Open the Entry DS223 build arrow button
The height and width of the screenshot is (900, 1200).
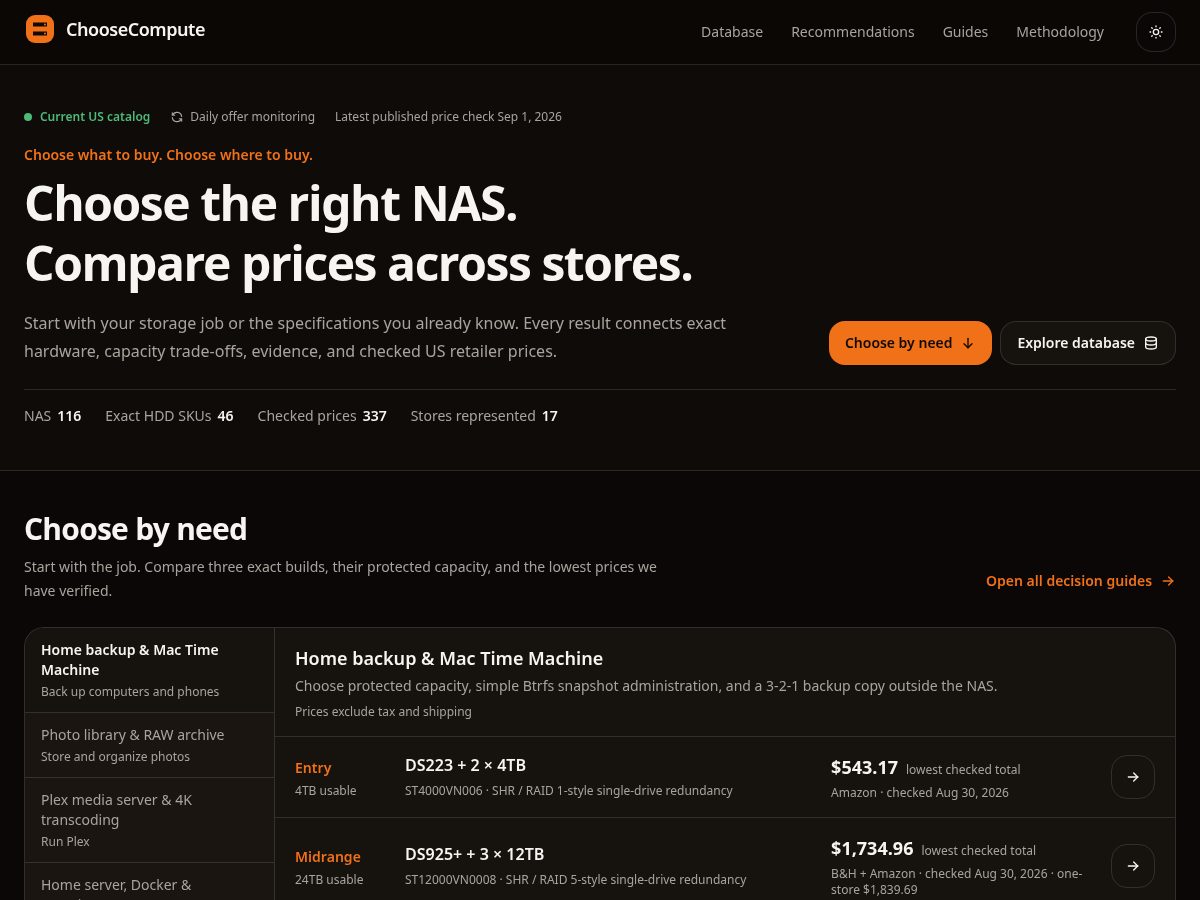[x=1133, y=777]
